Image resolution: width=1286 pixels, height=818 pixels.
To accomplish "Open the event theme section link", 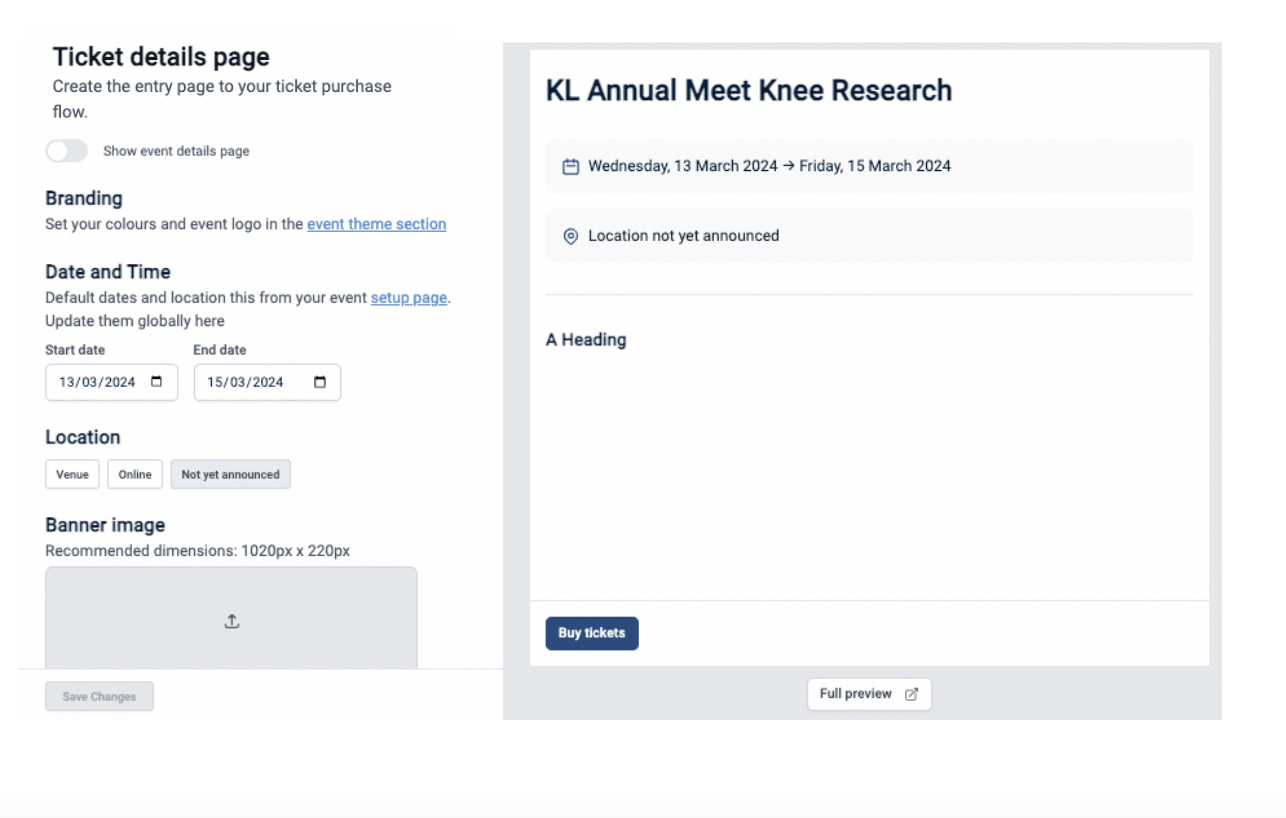I will 377,224.
